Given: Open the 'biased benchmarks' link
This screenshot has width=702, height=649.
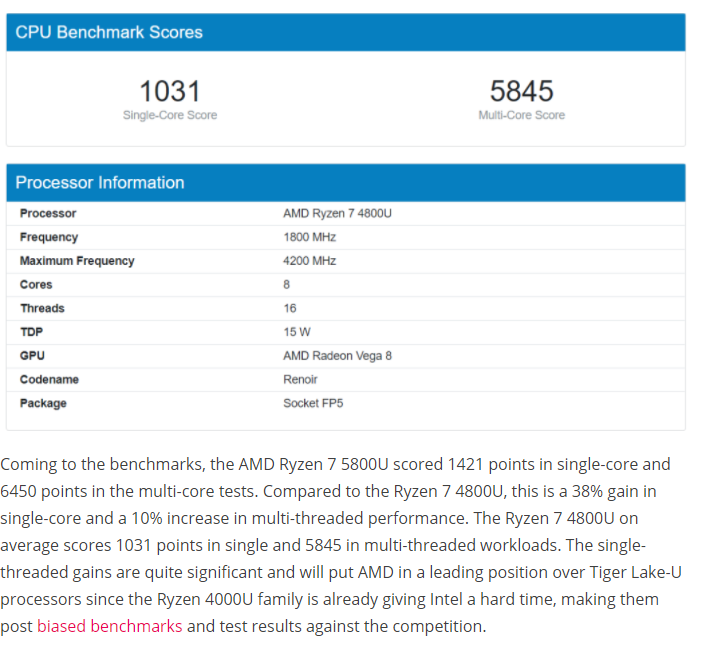Looking at the screenshot, I should pos(110,626).
